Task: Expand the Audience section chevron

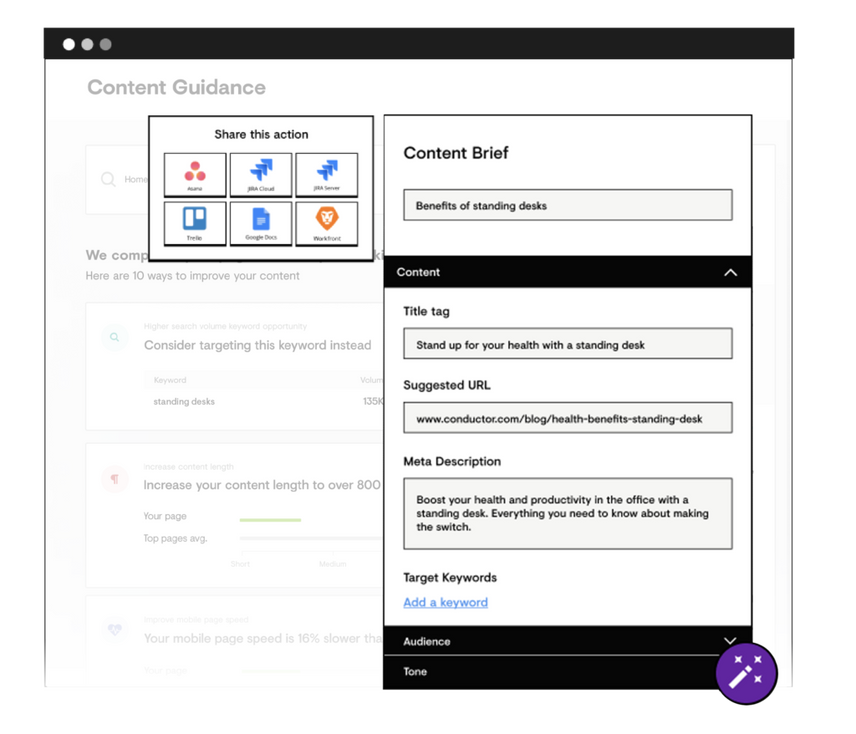Action: coord(730,640)
